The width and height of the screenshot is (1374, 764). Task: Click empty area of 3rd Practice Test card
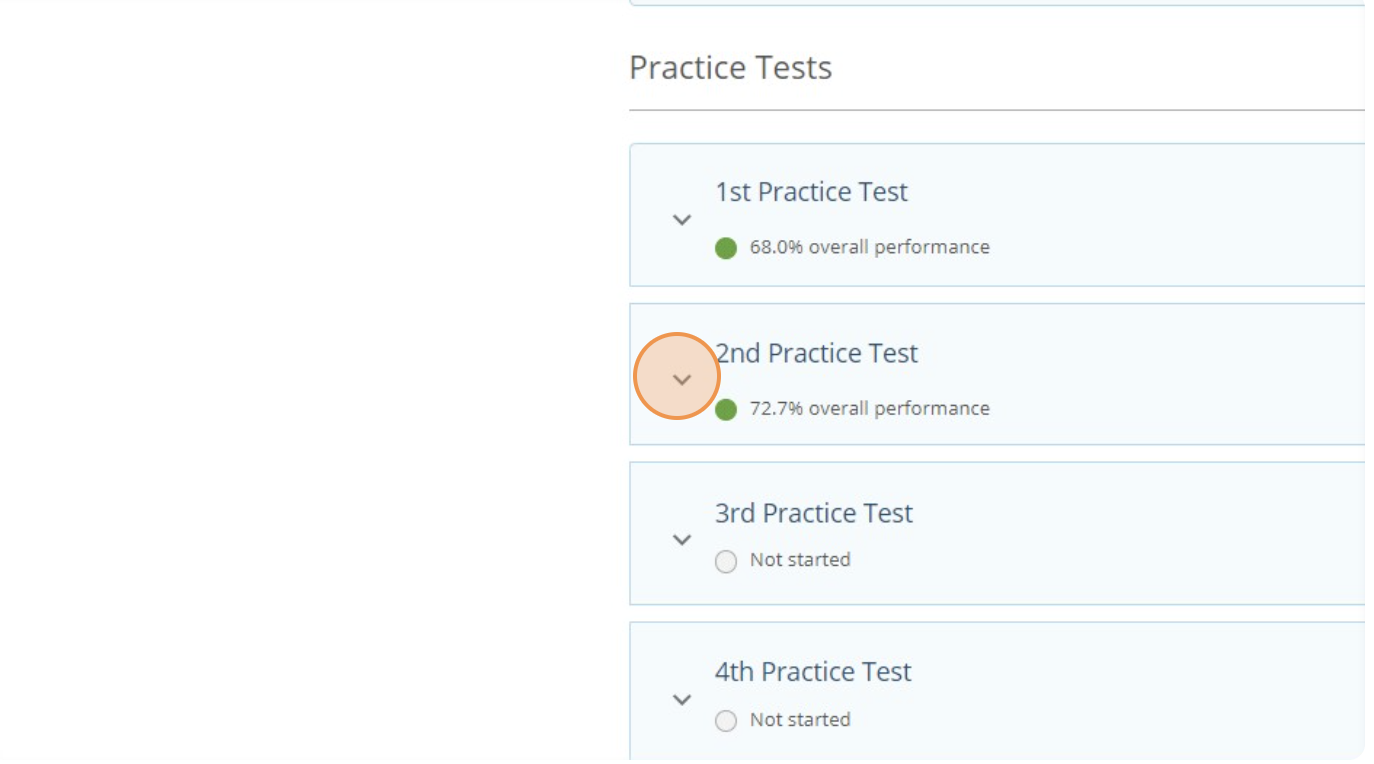(1150, 535)
